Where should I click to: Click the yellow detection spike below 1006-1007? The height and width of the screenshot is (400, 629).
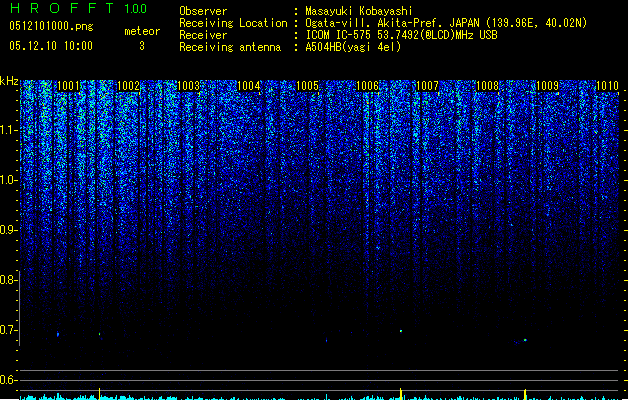pyautogui.click(x=400, y=394)
